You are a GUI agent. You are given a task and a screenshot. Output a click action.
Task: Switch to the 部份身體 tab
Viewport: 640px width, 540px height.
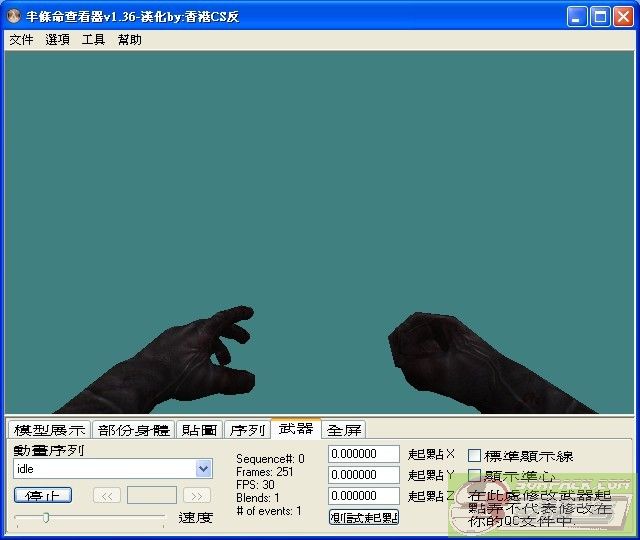point(133,430)
